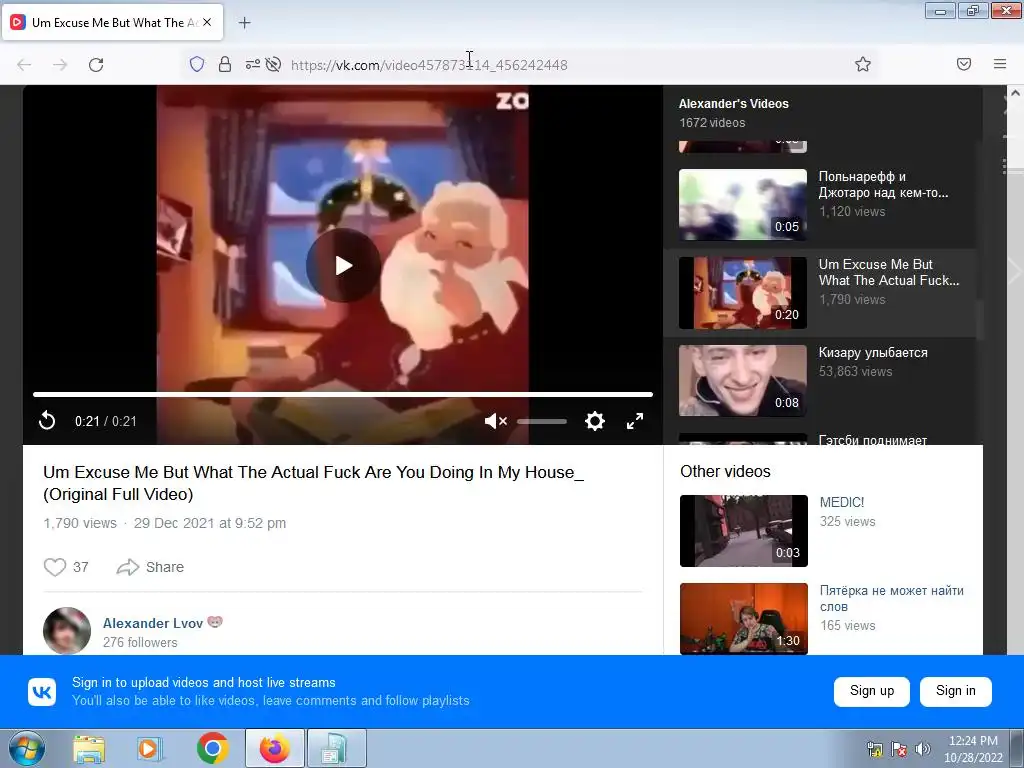Adjust the video volume slider
This screenshot has height=768, width=1024.
pos(542,422)
